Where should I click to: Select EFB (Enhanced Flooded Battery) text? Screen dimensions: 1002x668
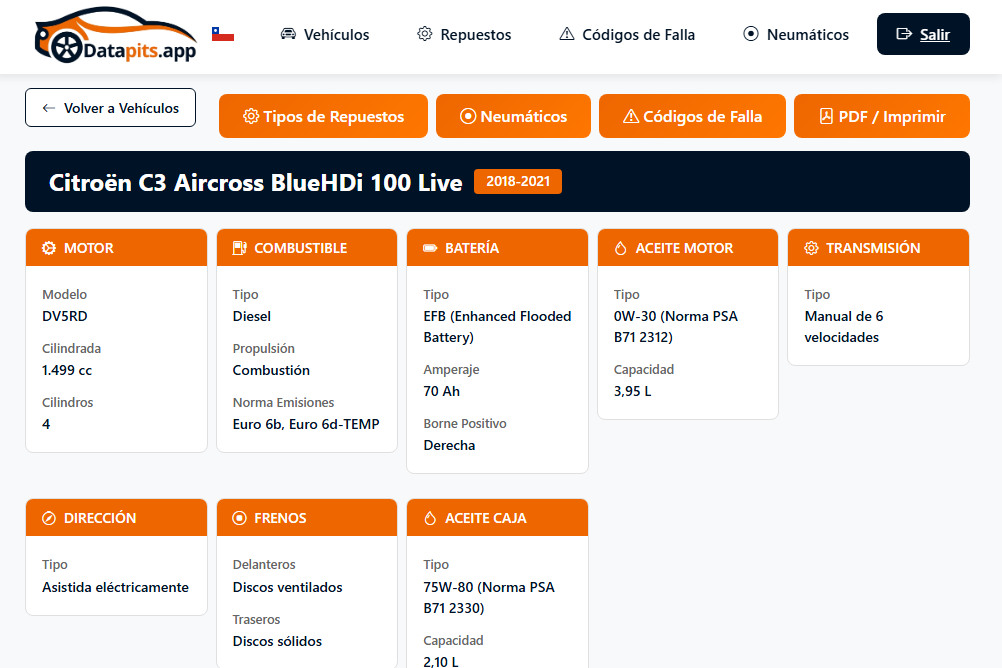(x=497, y=327)
